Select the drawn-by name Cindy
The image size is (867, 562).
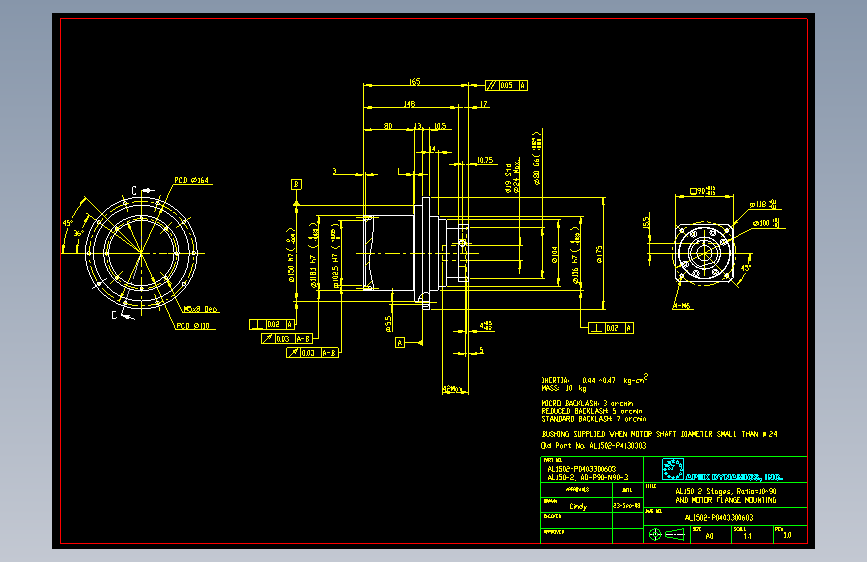click(x=578, y=506)
